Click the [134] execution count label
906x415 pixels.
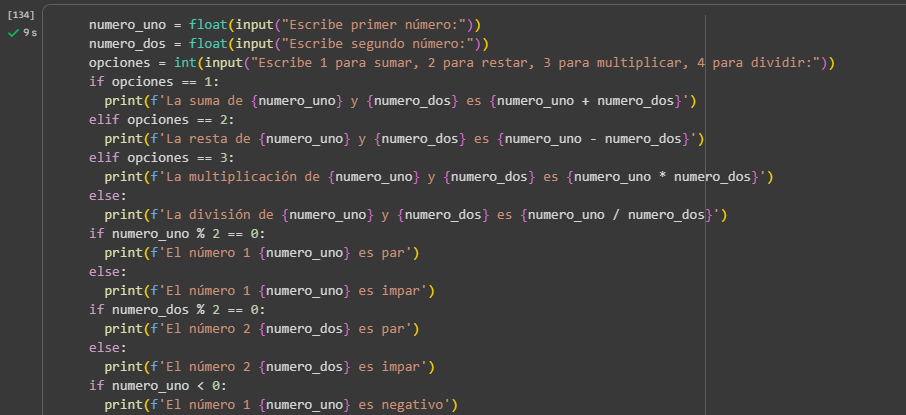point(20,15)
